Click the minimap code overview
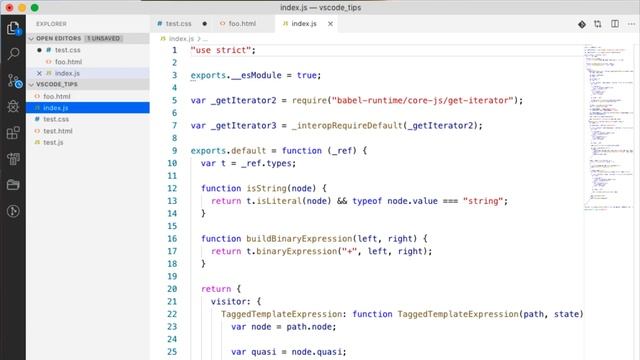The height and width of the screenshot is (360, 640). [x=609, y=127]
